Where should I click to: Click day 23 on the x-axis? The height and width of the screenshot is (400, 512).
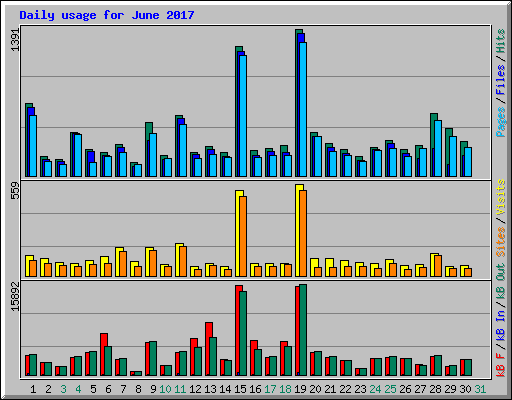360,389
